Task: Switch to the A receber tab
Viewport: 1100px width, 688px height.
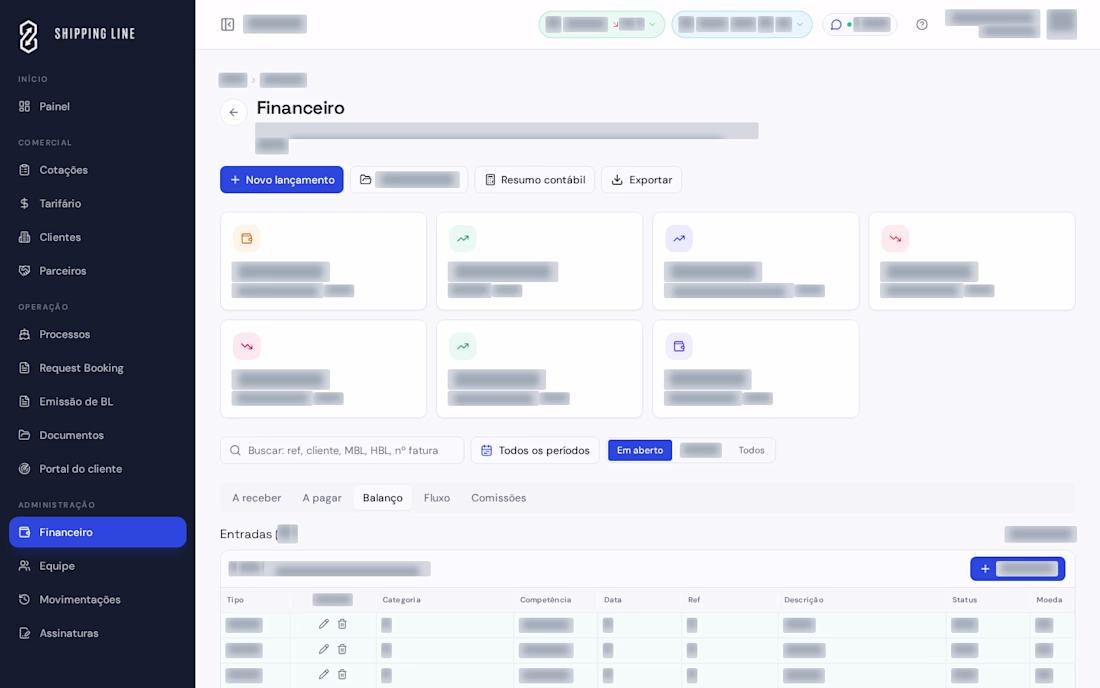Action: 257,498
